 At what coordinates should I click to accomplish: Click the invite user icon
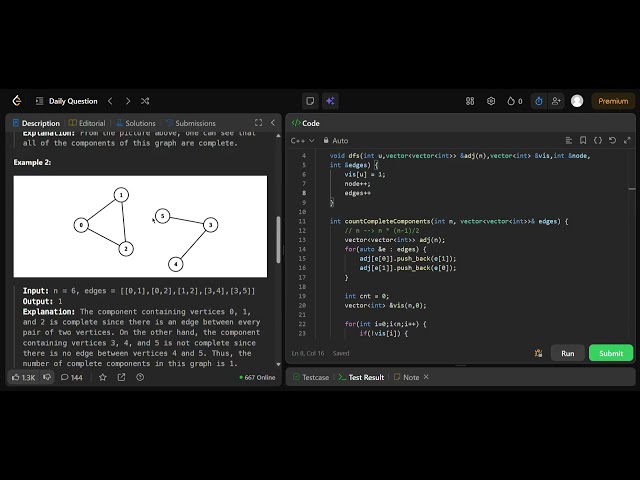coord(556,101)
